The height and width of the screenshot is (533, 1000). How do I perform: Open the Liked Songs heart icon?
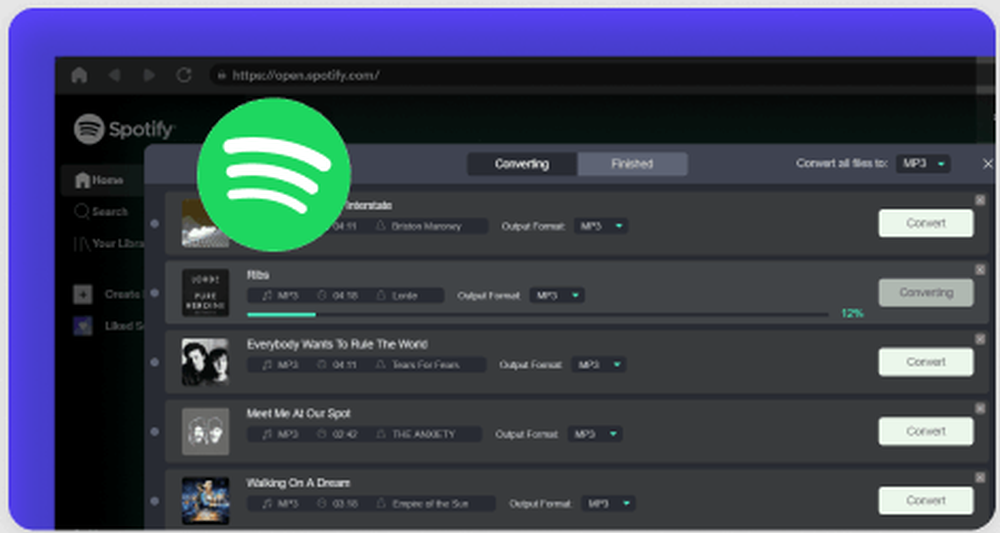[x=82, y=326]
